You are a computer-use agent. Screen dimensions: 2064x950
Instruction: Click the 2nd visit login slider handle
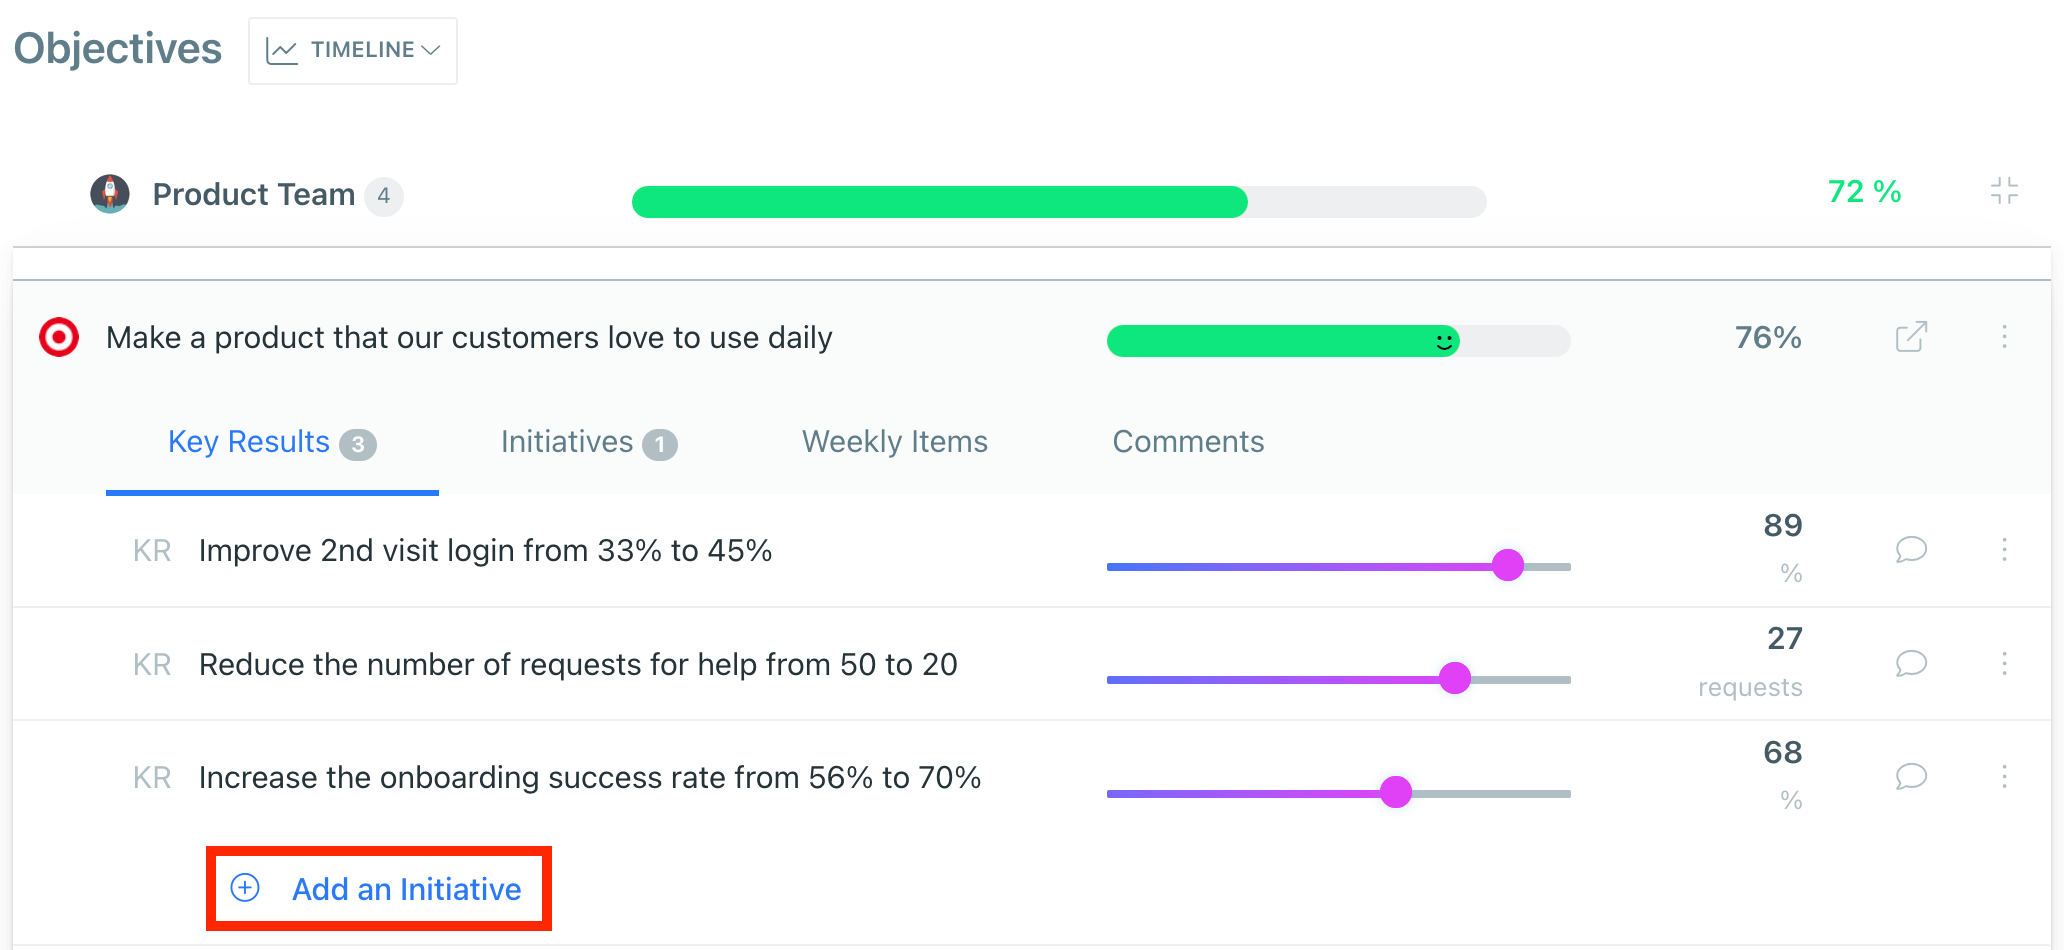(1508, 565)
